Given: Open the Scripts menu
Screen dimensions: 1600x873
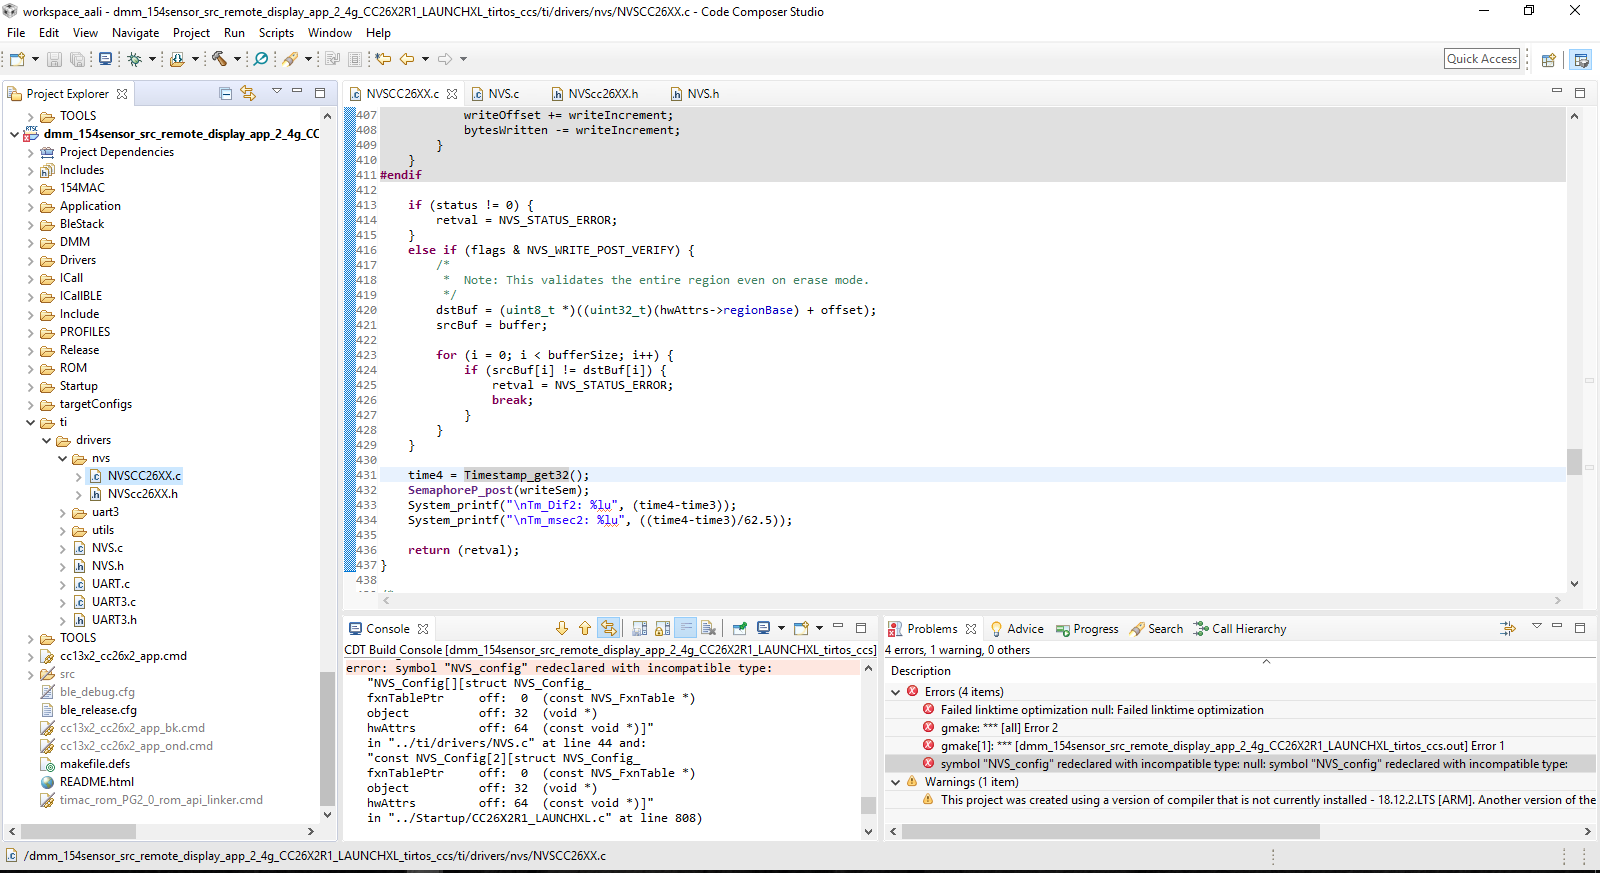Looking at the screenshot, I should [x=276, y=33].
